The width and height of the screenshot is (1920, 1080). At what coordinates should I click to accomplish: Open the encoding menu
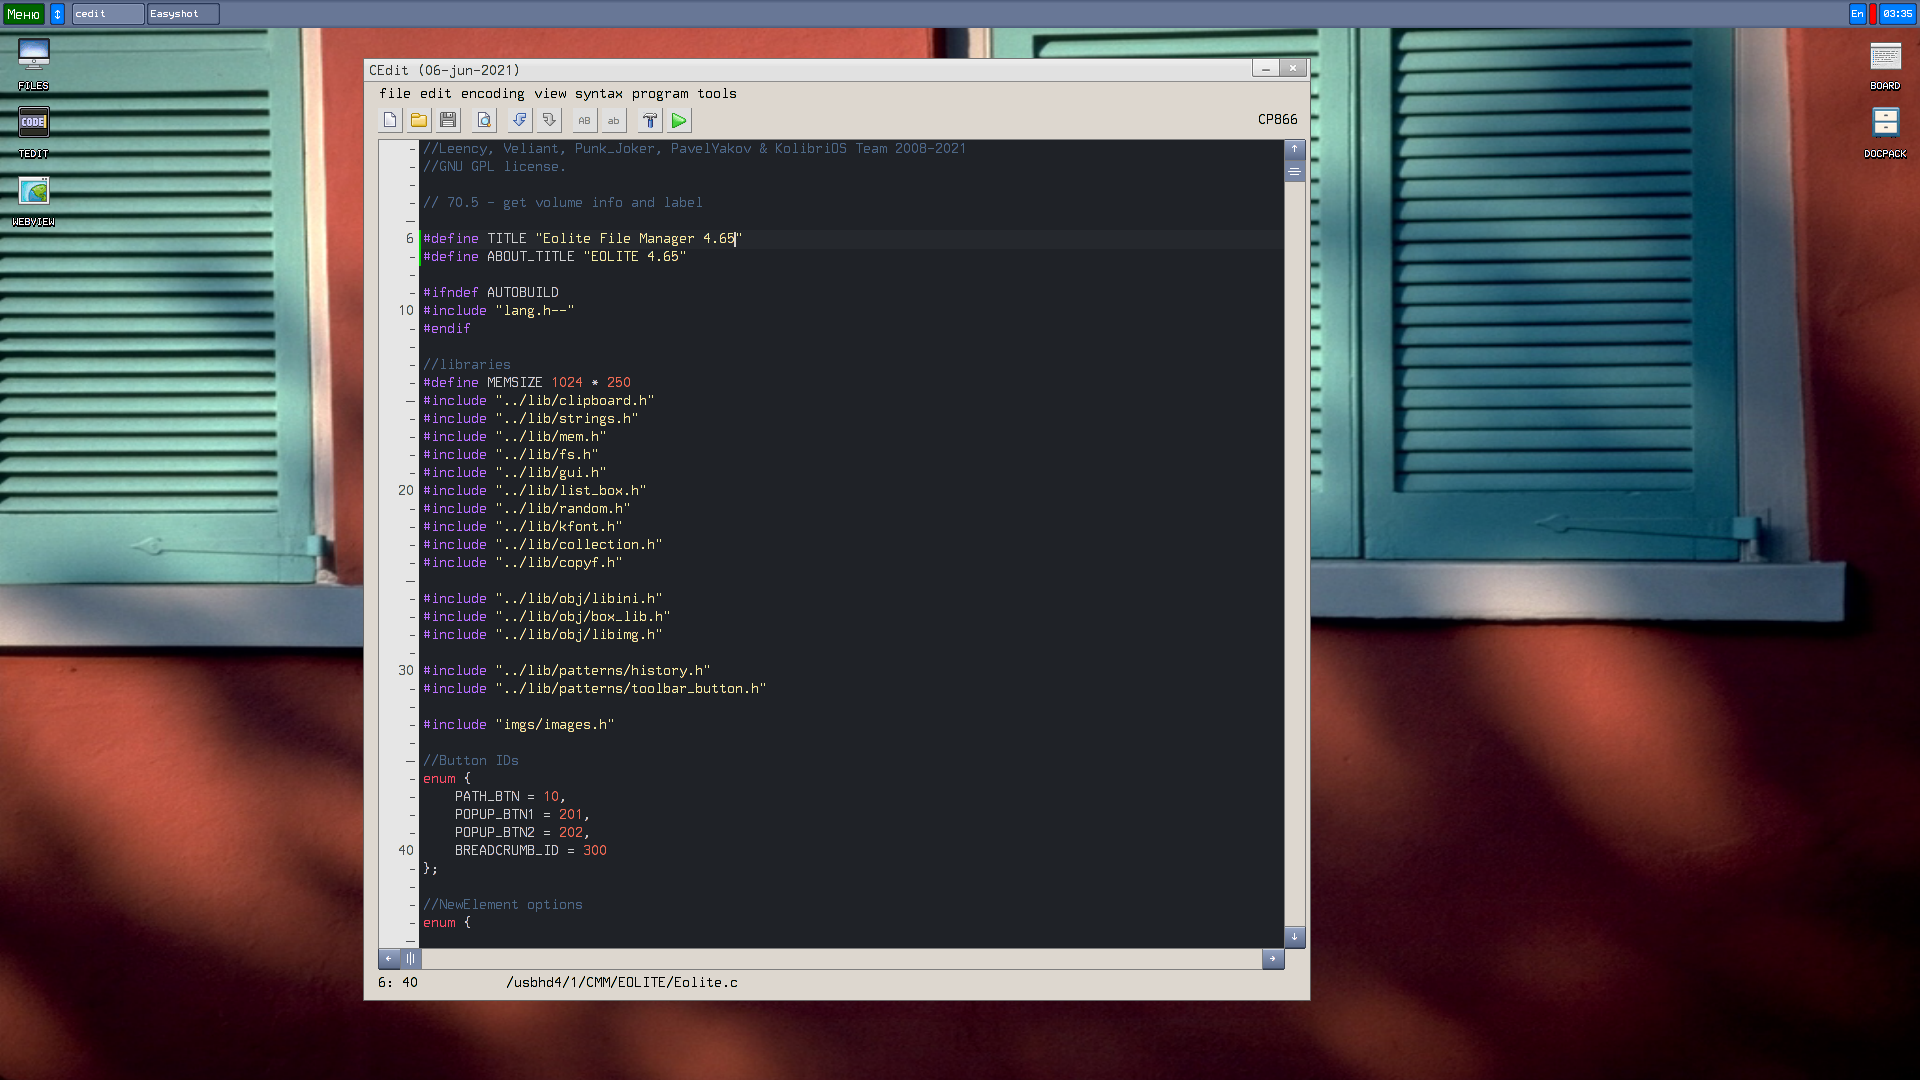[492, 94]
